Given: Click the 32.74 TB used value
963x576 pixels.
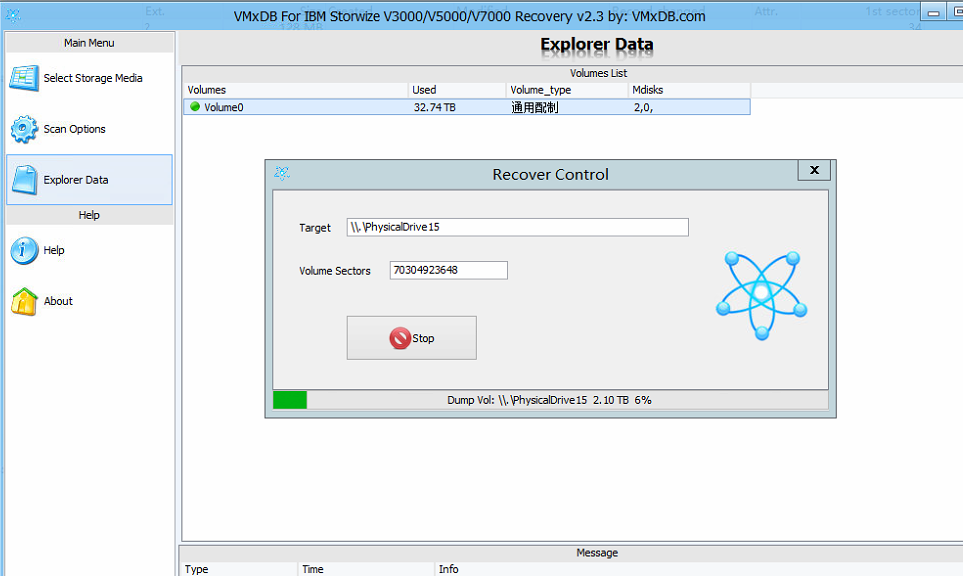Looking at the screenshot, I should click(x=435, y=107).
